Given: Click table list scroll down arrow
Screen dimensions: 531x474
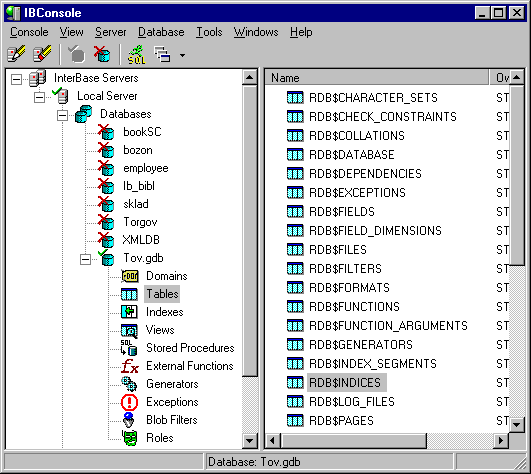Looking at the screenshot, I should (x=517, y=424).
